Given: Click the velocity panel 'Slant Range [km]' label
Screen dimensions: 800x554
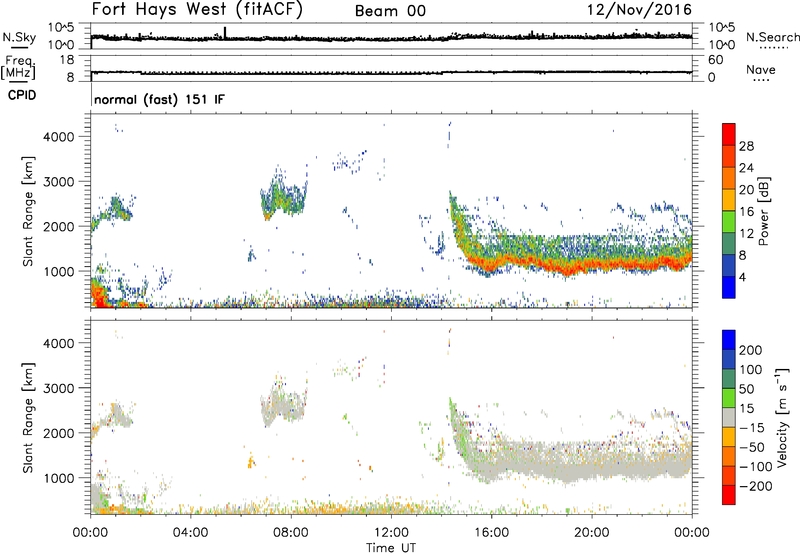Looking at the screenshot, I should click(x=28, y=418).
